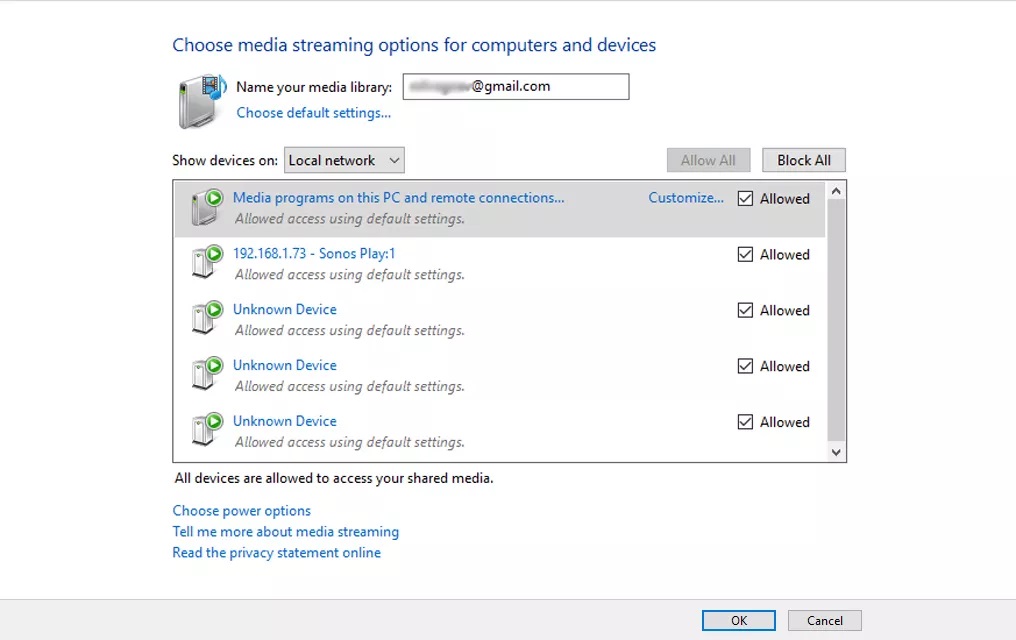
Task: Open the Choose power options link
Action: [x=242, y=511]
